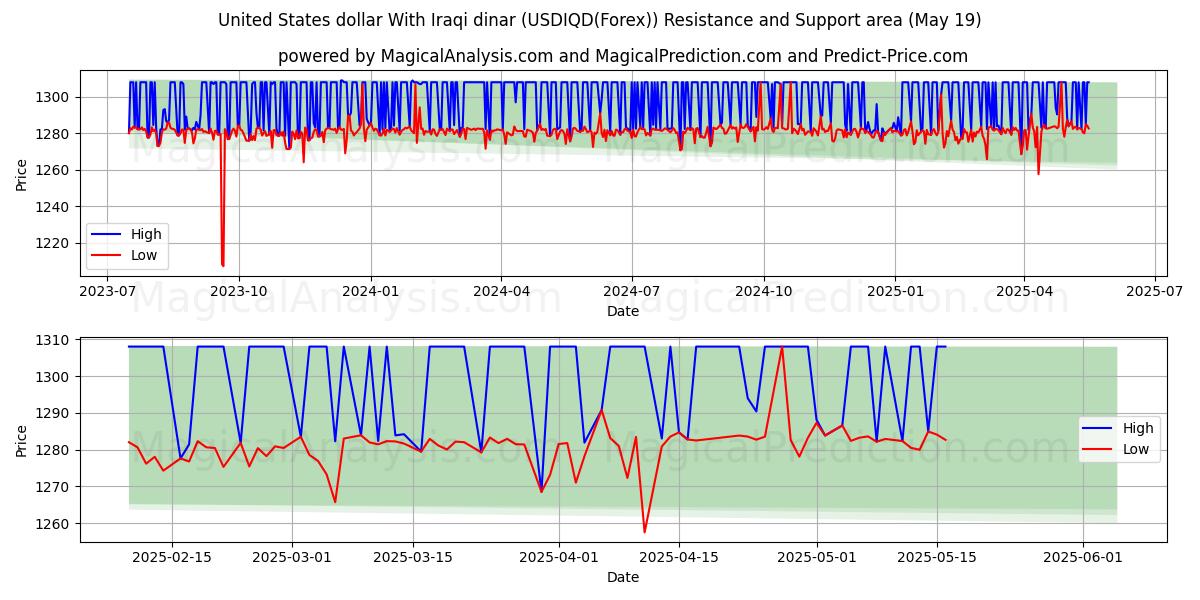1200x600 pixels.
Task: Click the 'Date' axis label under top chart
Action: click(623, 311)
